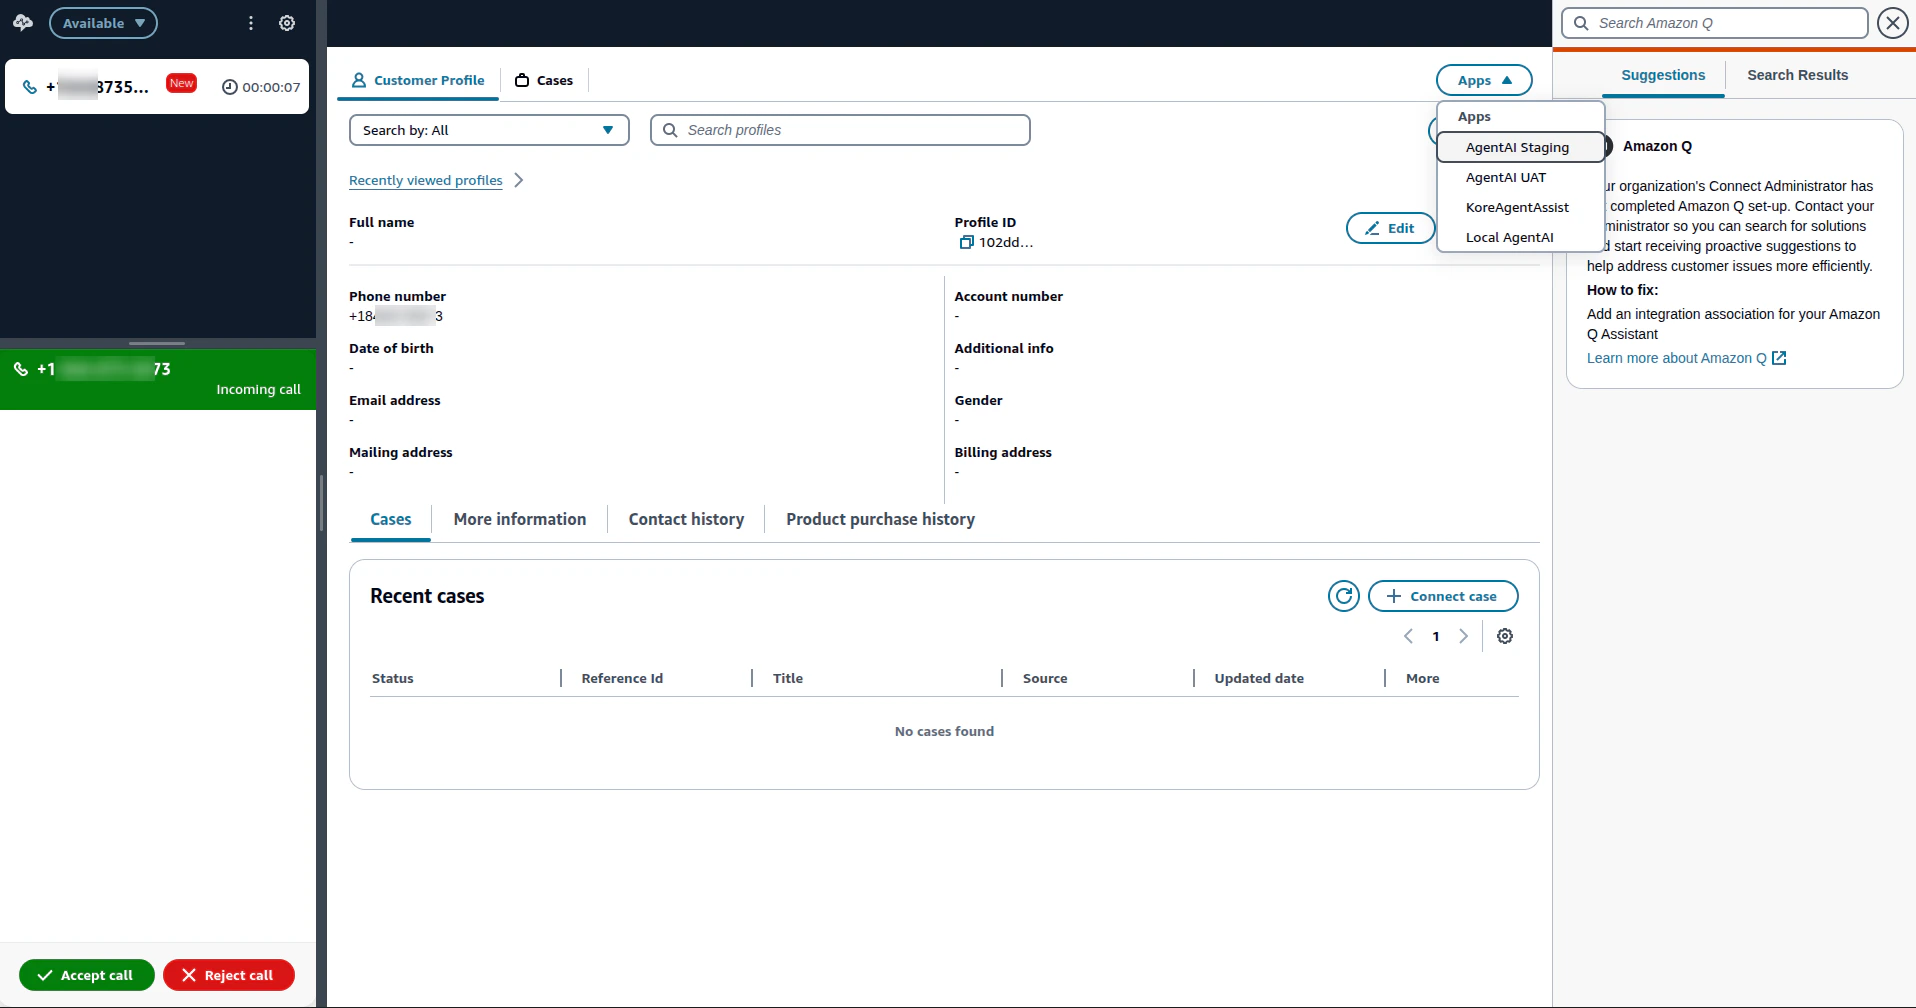Viewport: 1916px width, 1008px height.
Task: Refresh the recent cases list
Action: (1343, 596)
